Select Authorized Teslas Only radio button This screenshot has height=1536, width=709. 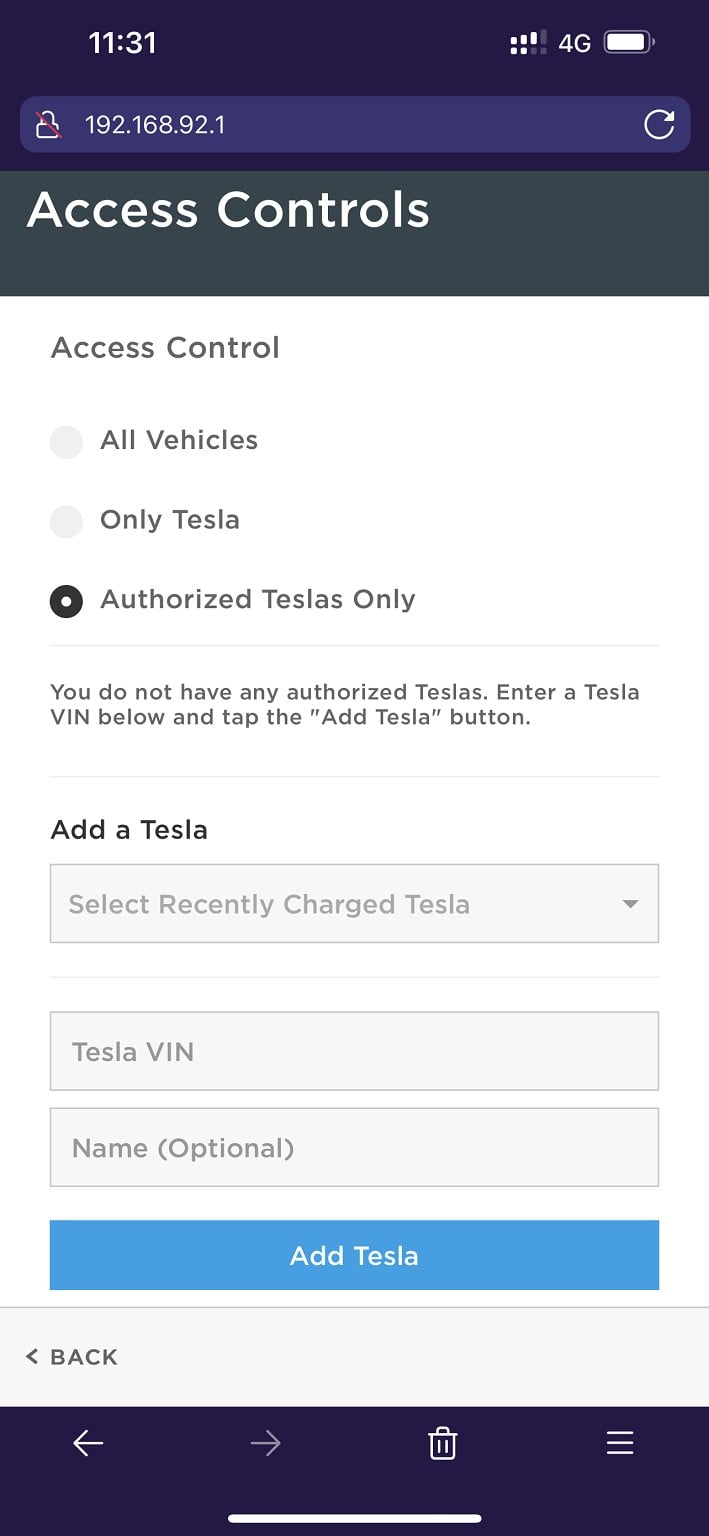point(66,601)
